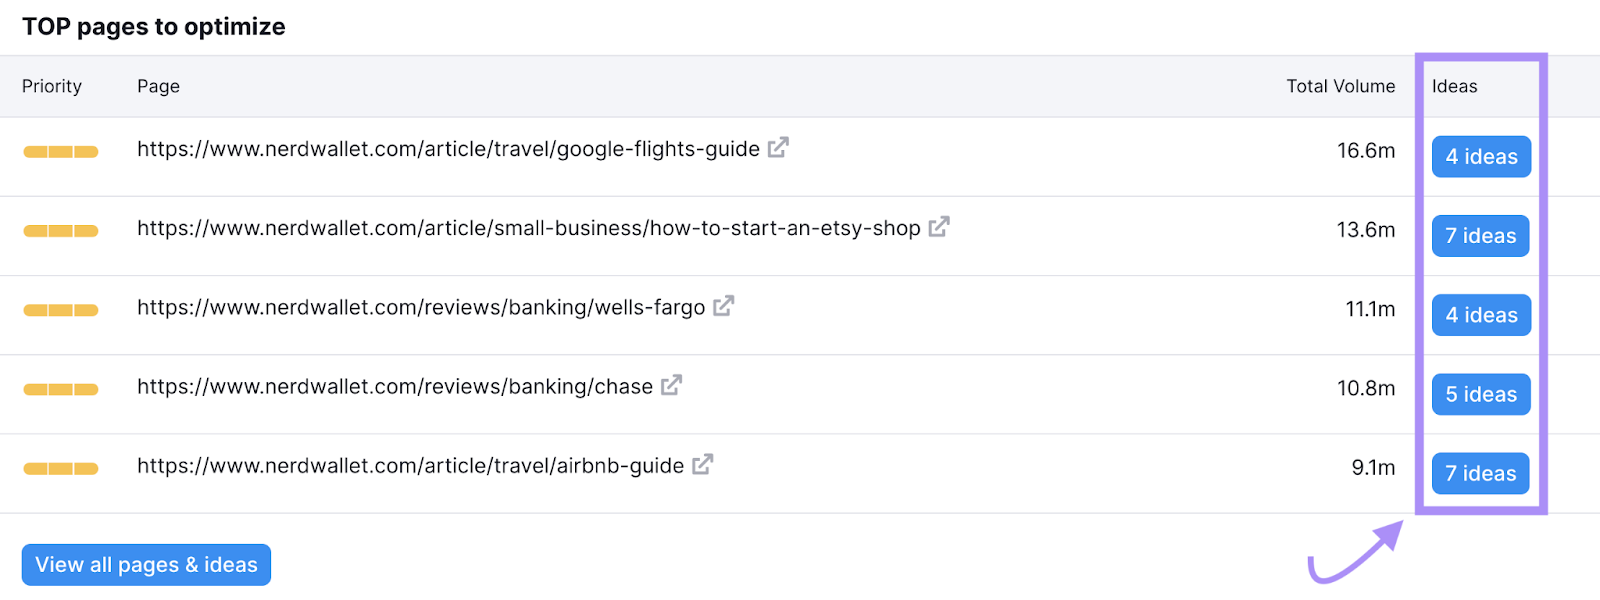The image size is (1600, 600).
Task: Open the google-flights-guide page in new tab
Action: (x=779, y=146)
